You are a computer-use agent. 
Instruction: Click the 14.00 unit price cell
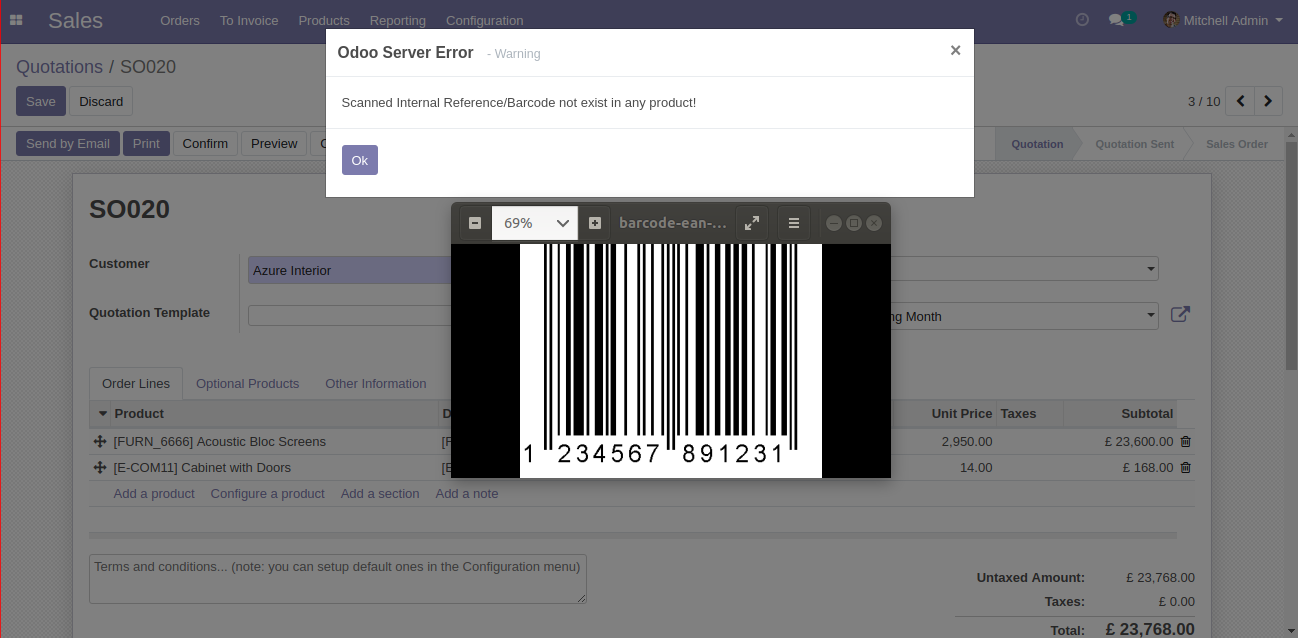tap(976, 467)
